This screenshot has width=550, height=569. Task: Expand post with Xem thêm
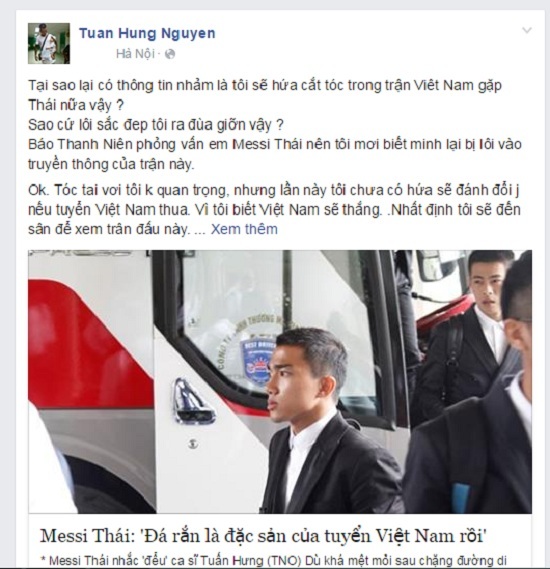pos(244,229)
